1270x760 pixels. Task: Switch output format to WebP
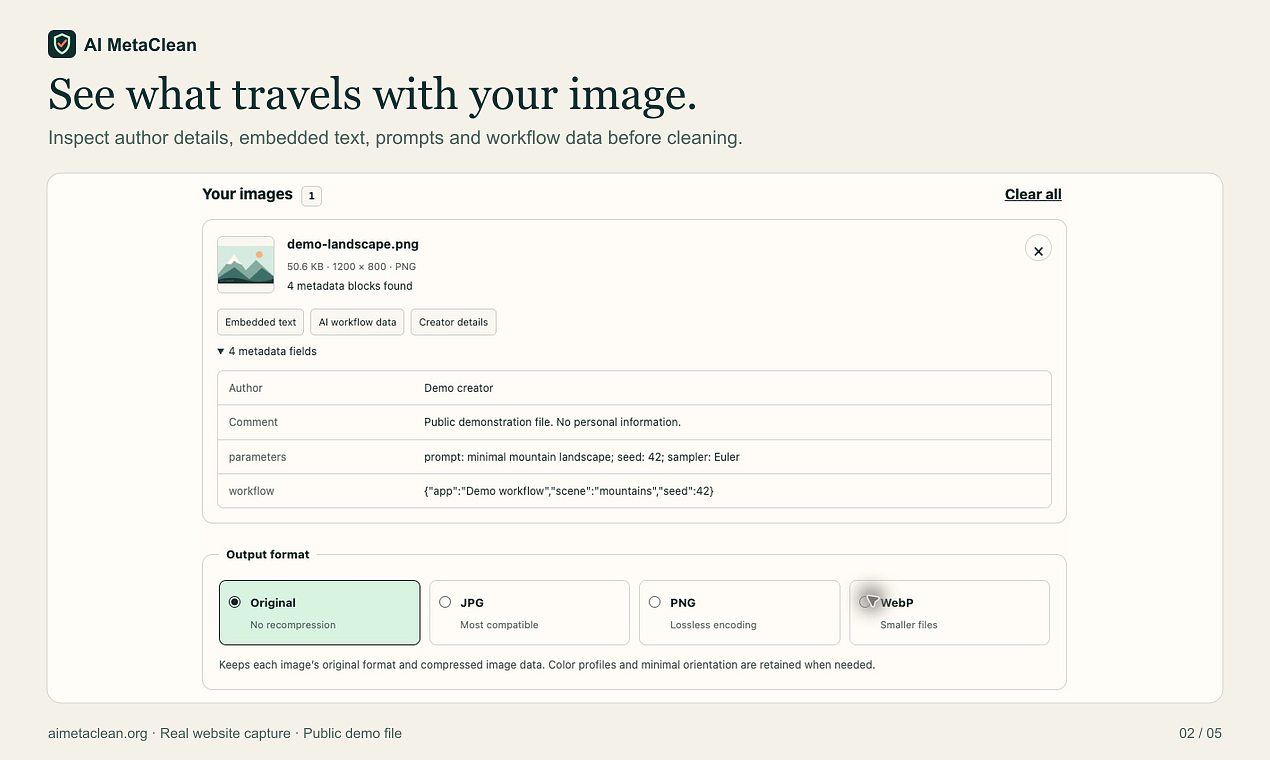click(949, 613)
